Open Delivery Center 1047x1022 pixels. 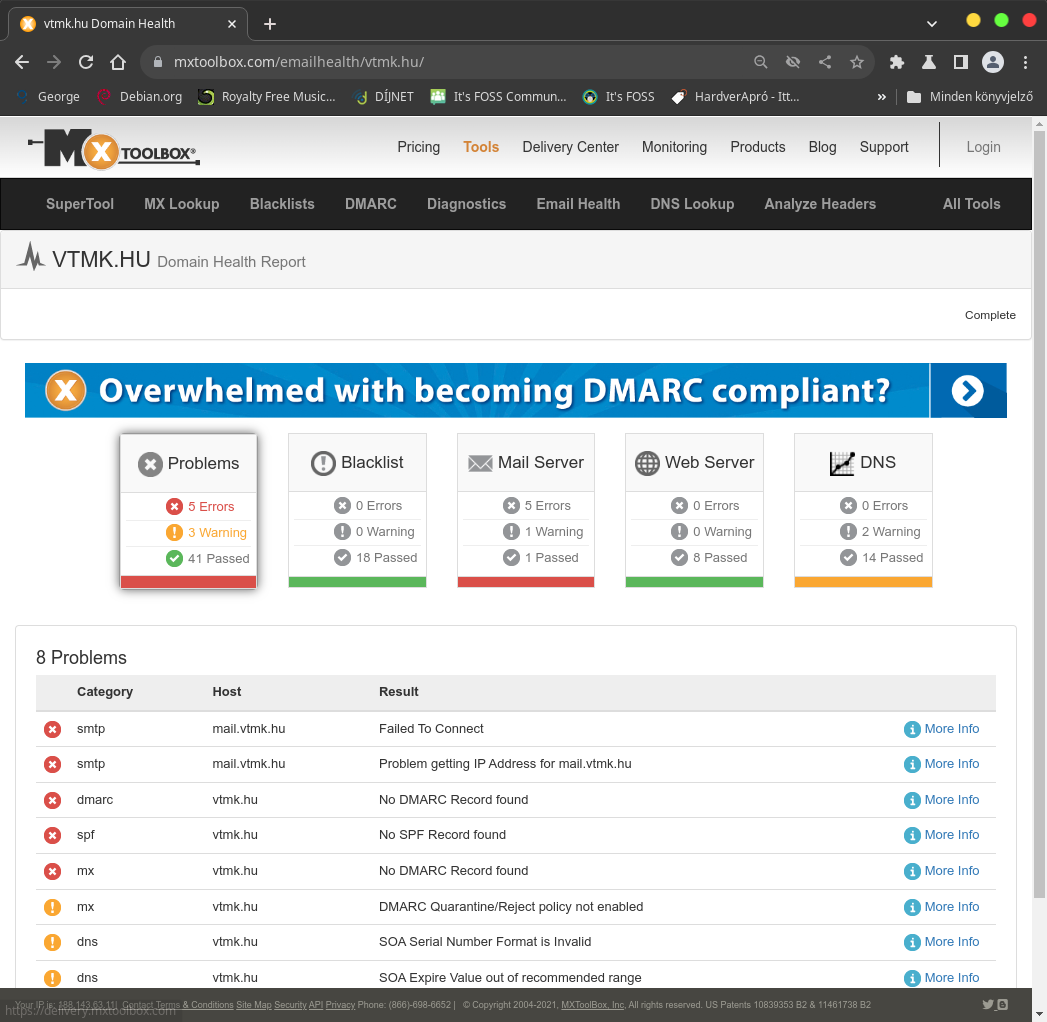(570, 147)
